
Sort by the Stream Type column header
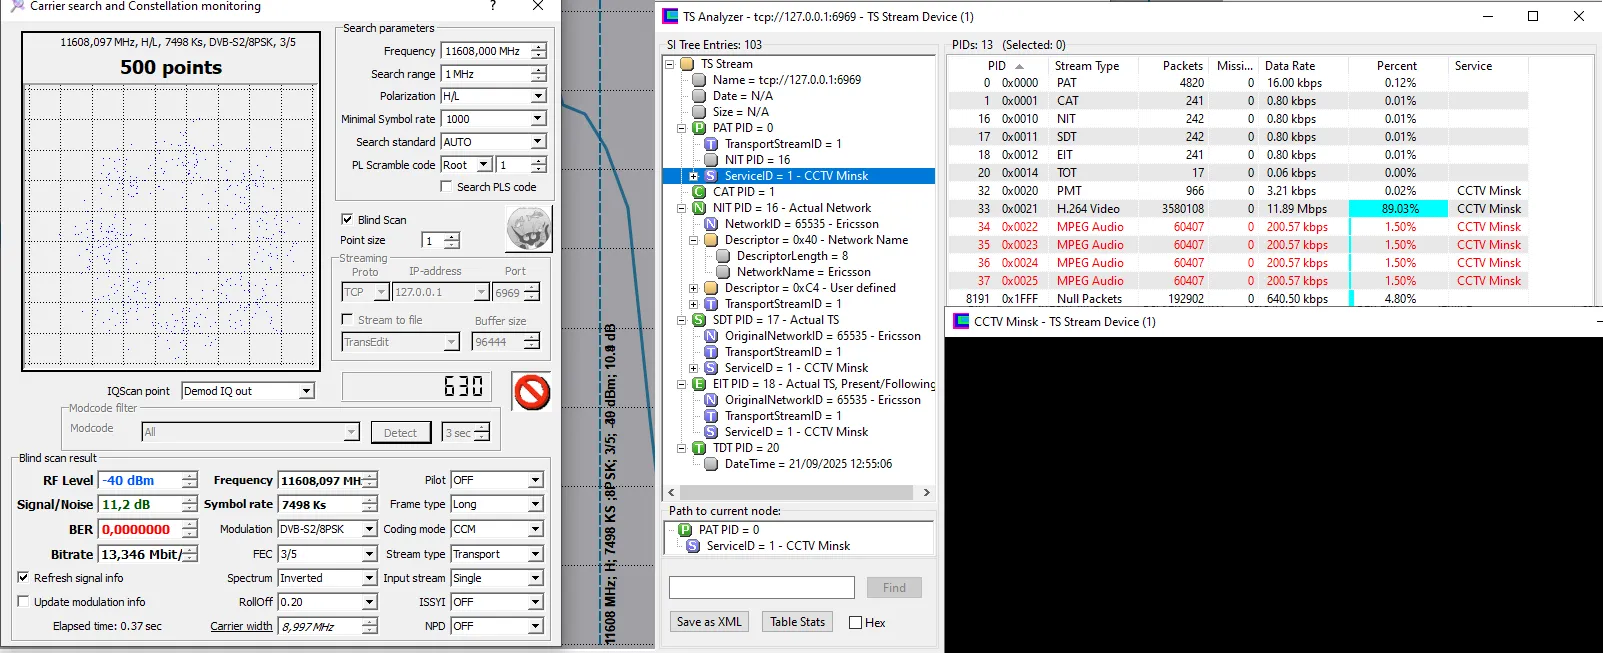1086,66
